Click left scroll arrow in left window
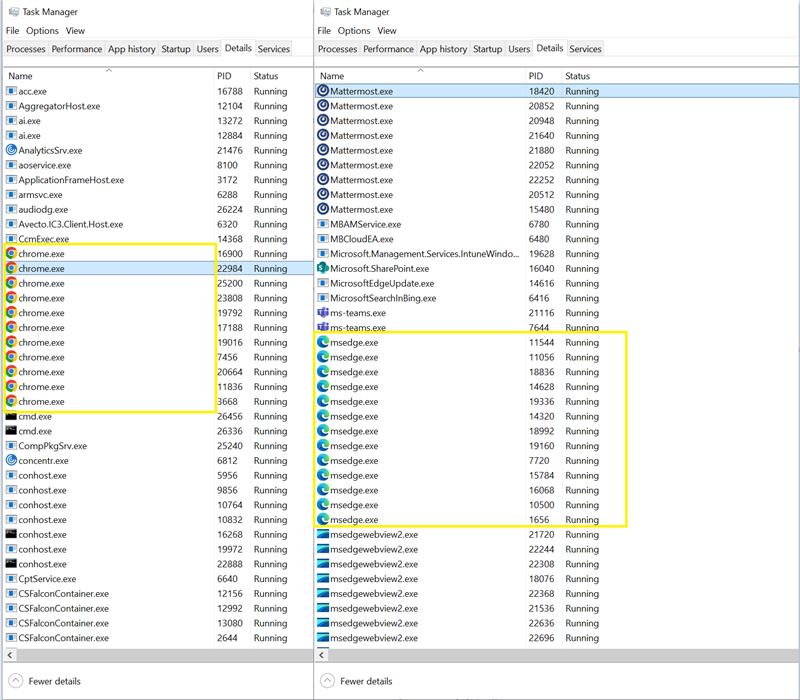Screen dimensions: 800x700 pos(10,655)
